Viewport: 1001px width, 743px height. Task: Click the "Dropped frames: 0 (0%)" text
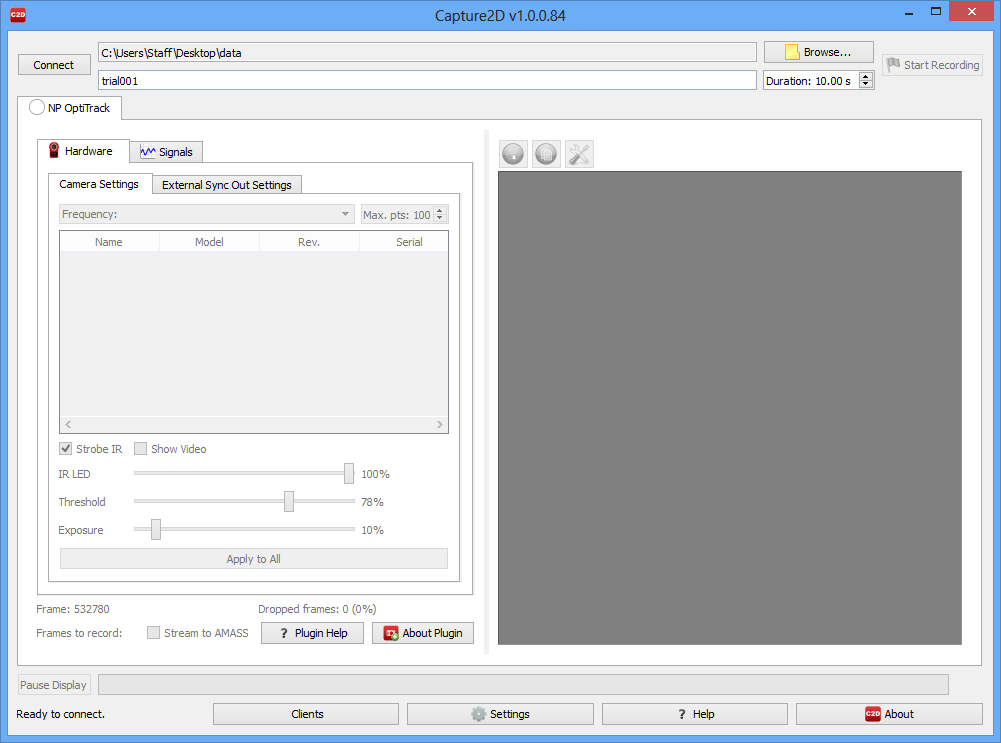tap(317, 609)
